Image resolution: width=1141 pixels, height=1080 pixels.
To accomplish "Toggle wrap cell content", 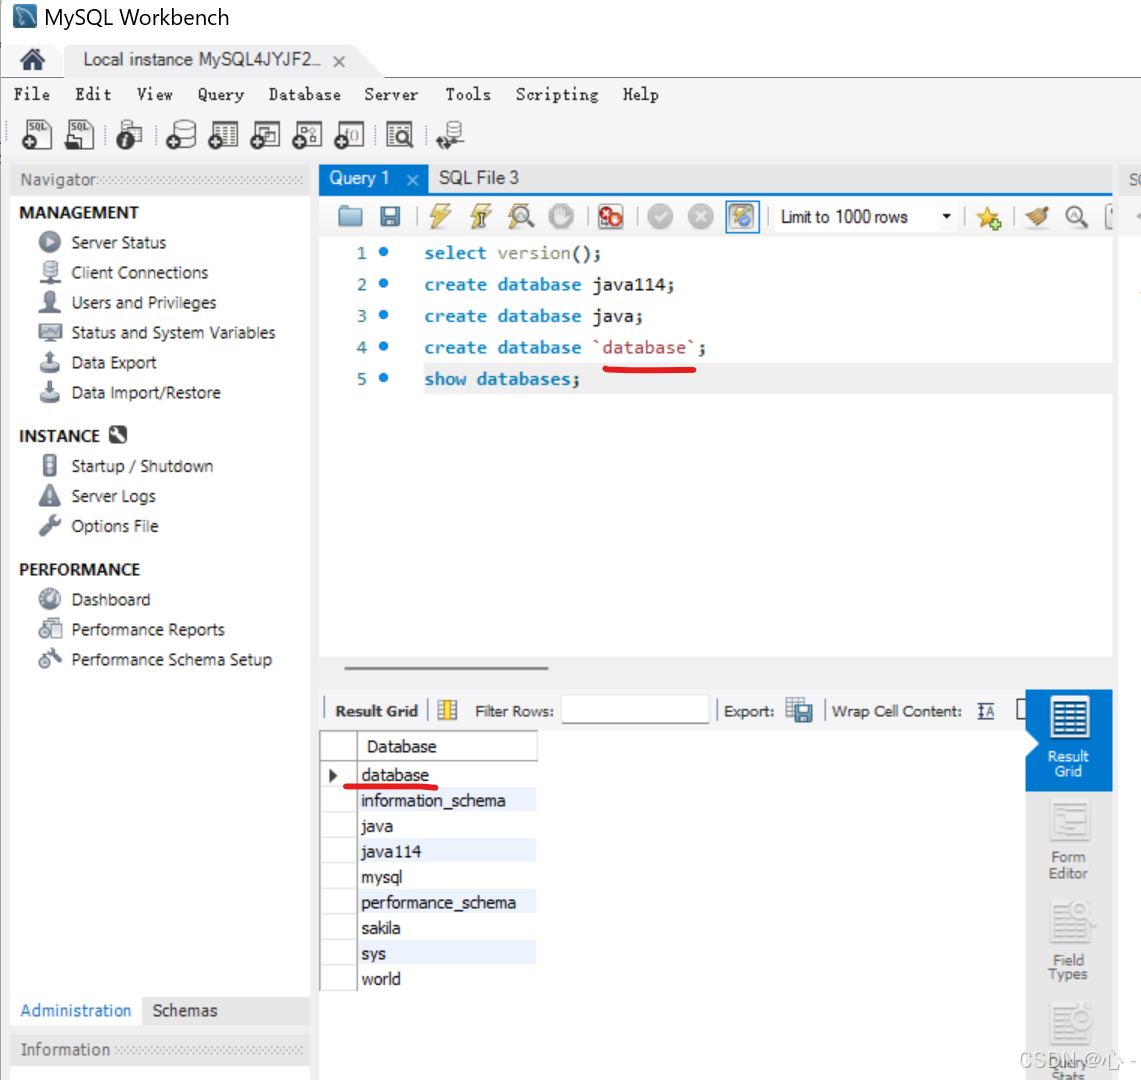I will click(986, 711).
